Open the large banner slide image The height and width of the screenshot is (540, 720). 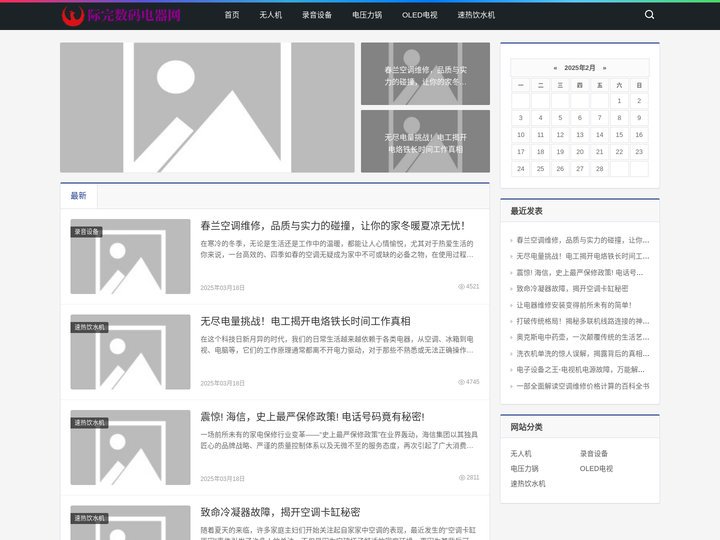207,107
